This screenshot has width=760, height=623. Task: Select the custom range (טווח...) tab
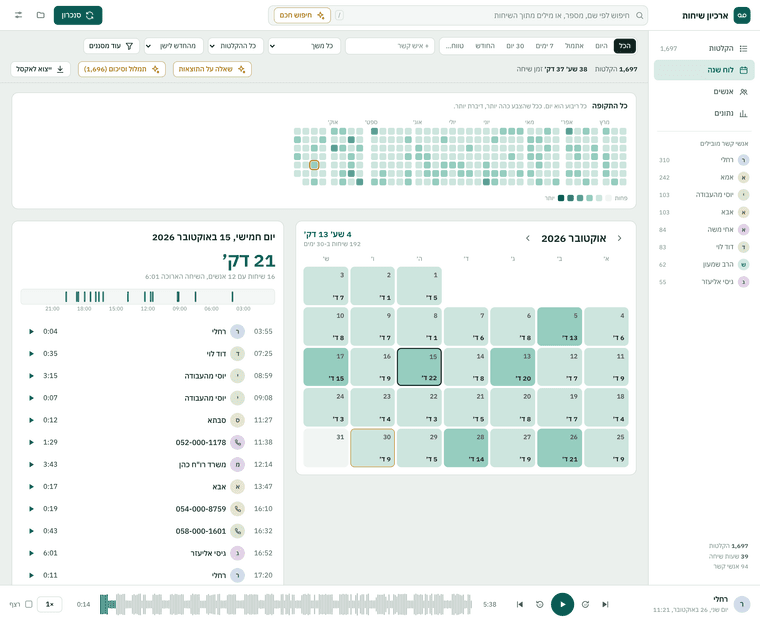pyautogui.click(x=455, y=46)
